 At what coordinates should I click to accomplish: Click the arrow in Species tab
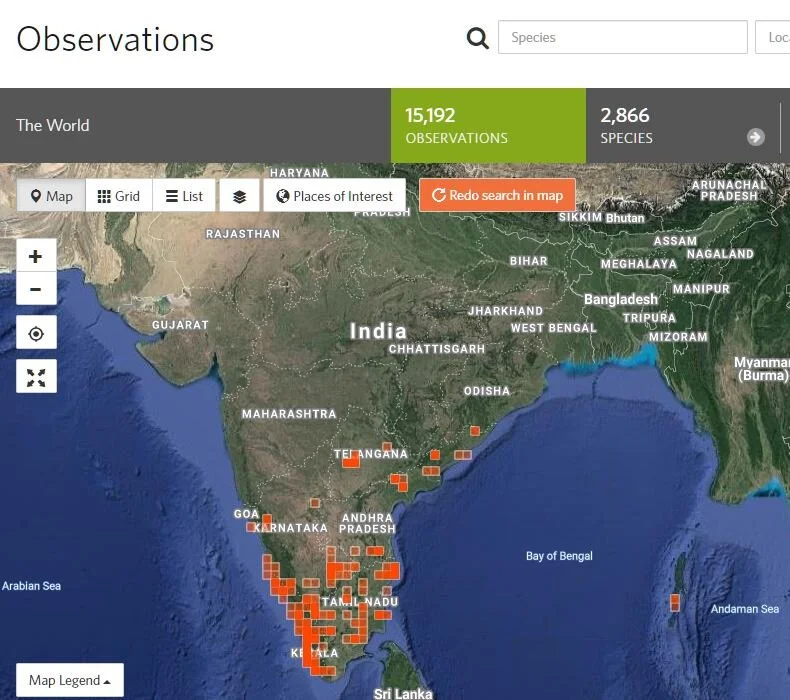tap(755, 137)
